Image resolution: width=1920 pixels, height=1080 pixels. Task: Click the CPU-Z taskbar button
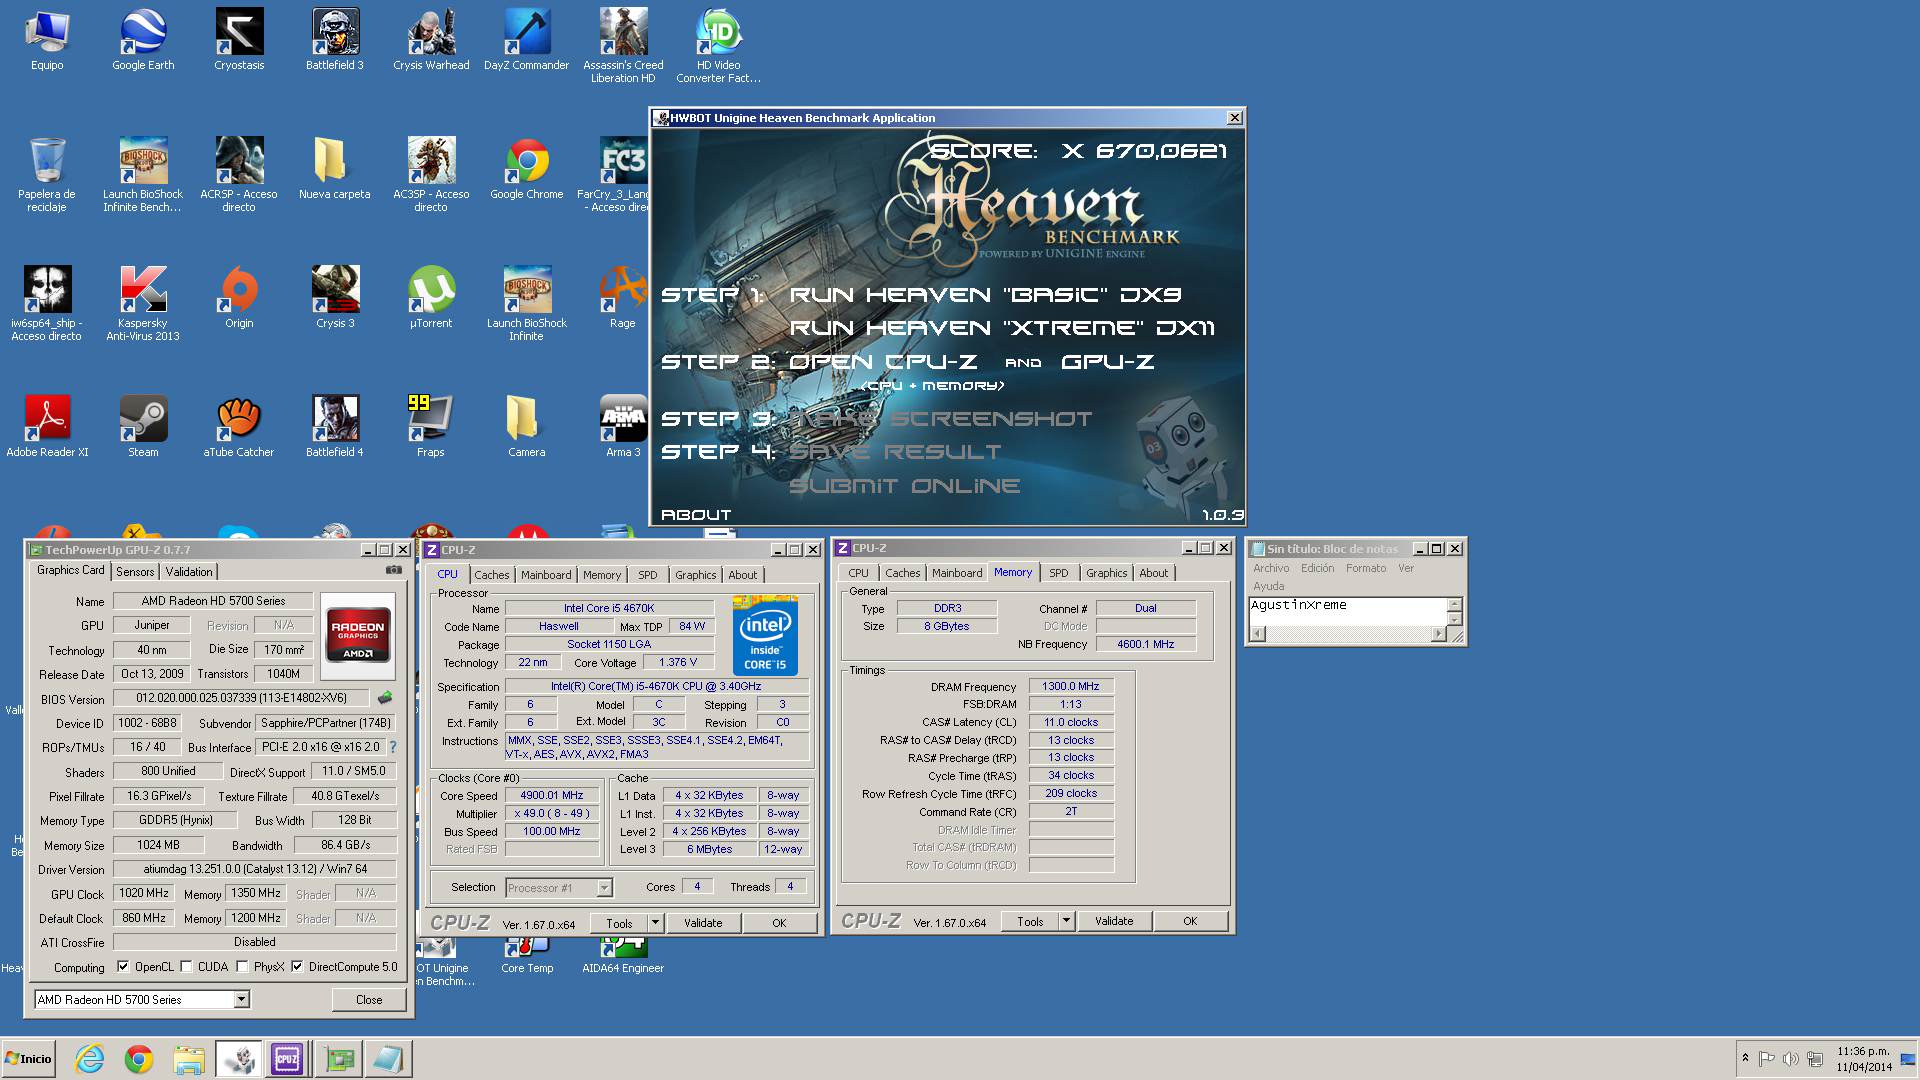point(287,1059)
